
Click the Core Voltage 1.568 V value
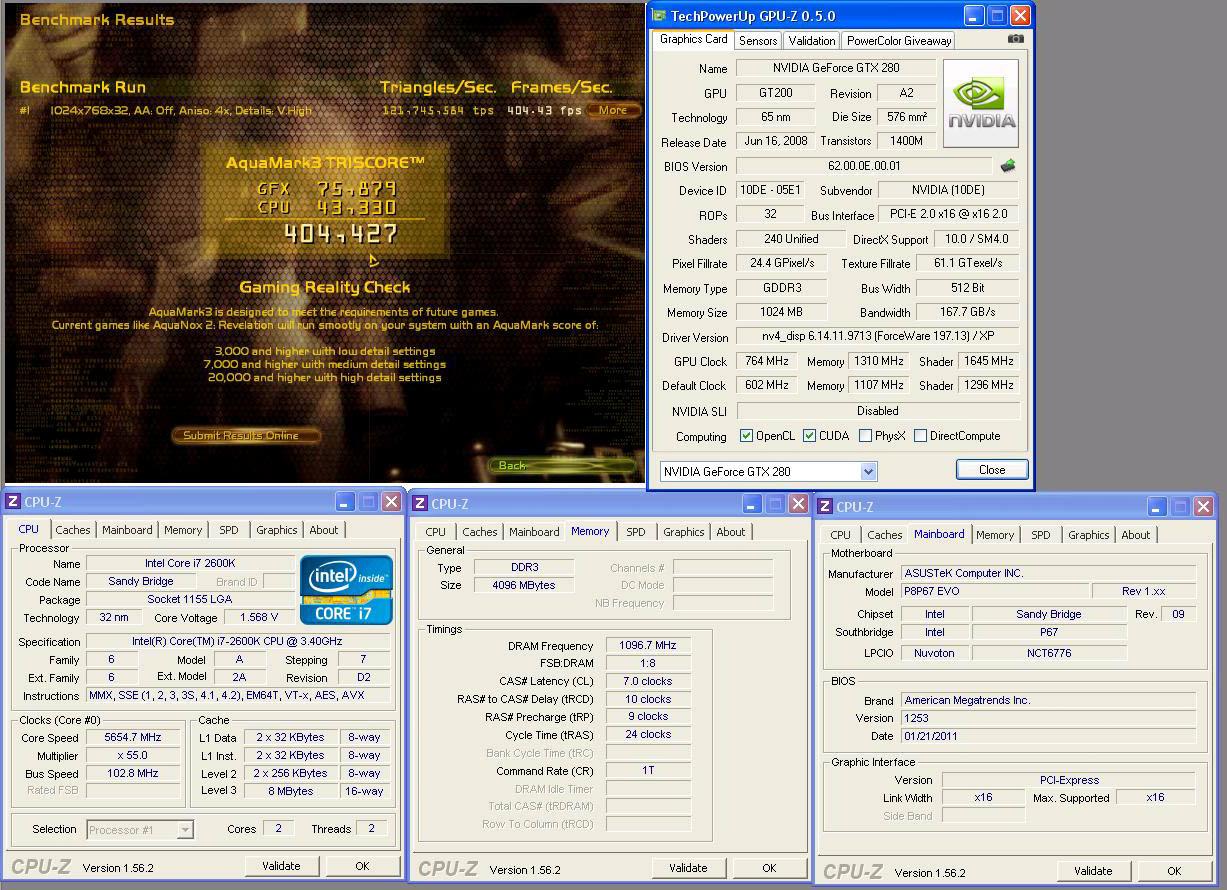(x=258, y=618)
